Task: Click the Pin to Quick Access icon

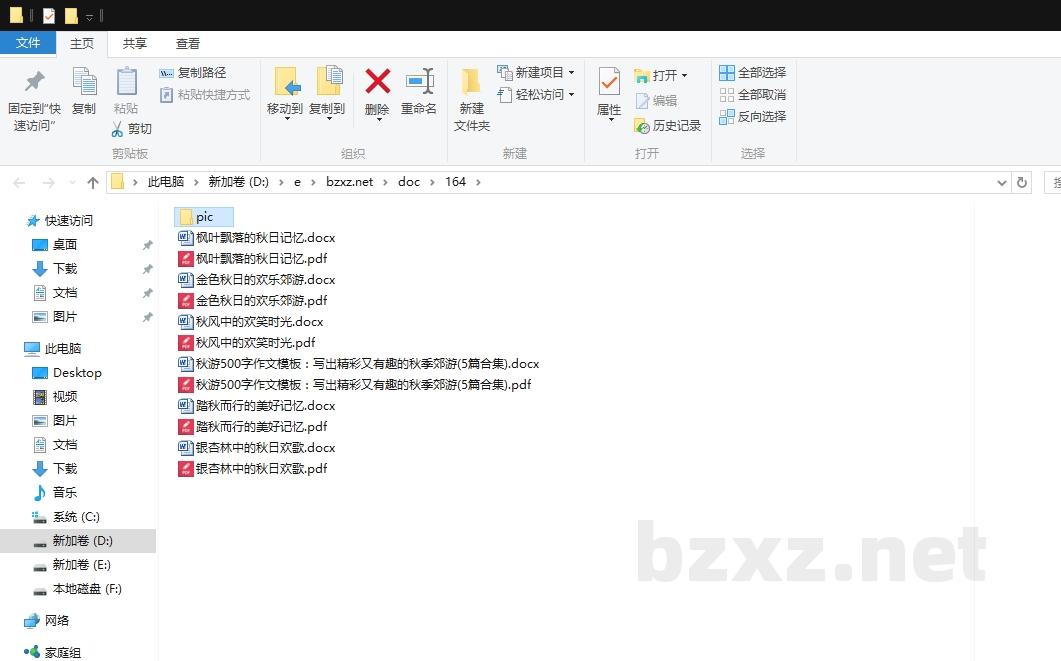Action: tap(35, 82)
